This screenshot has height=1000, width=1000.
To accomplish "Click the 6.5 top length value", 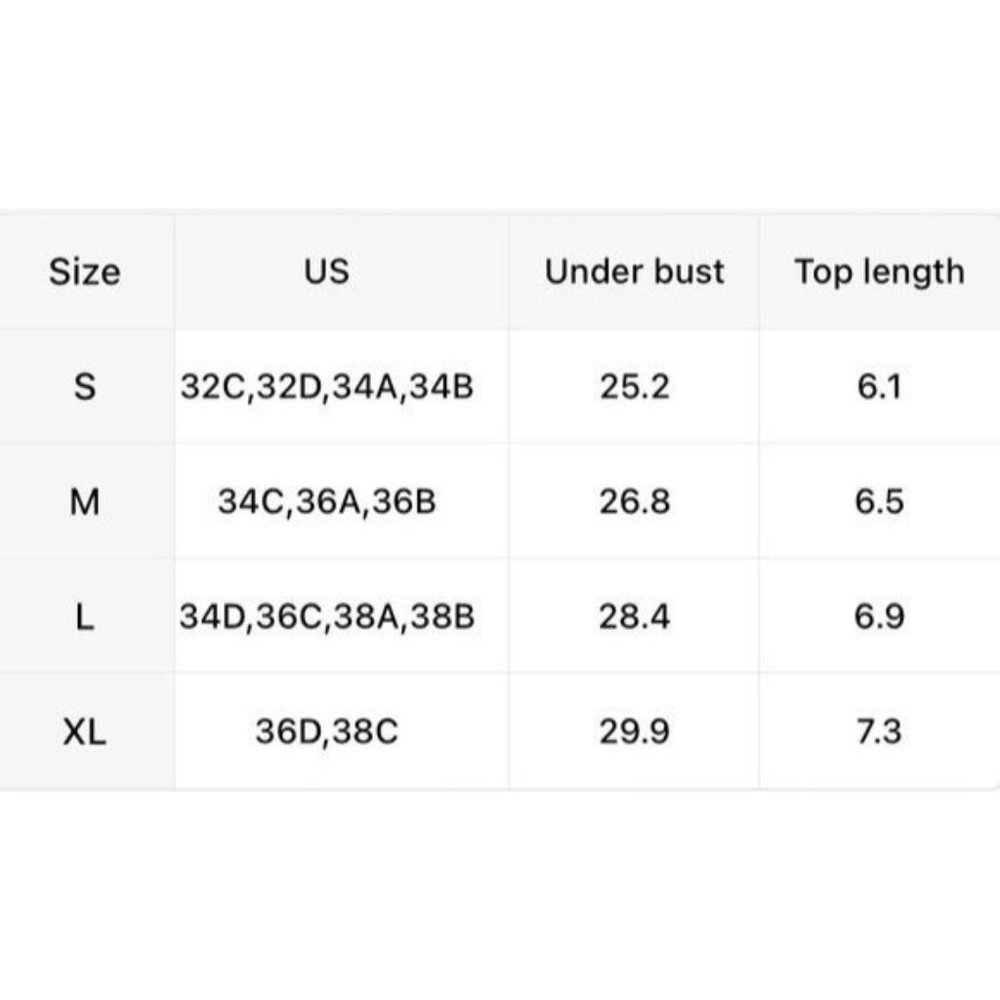I will 879,501.
